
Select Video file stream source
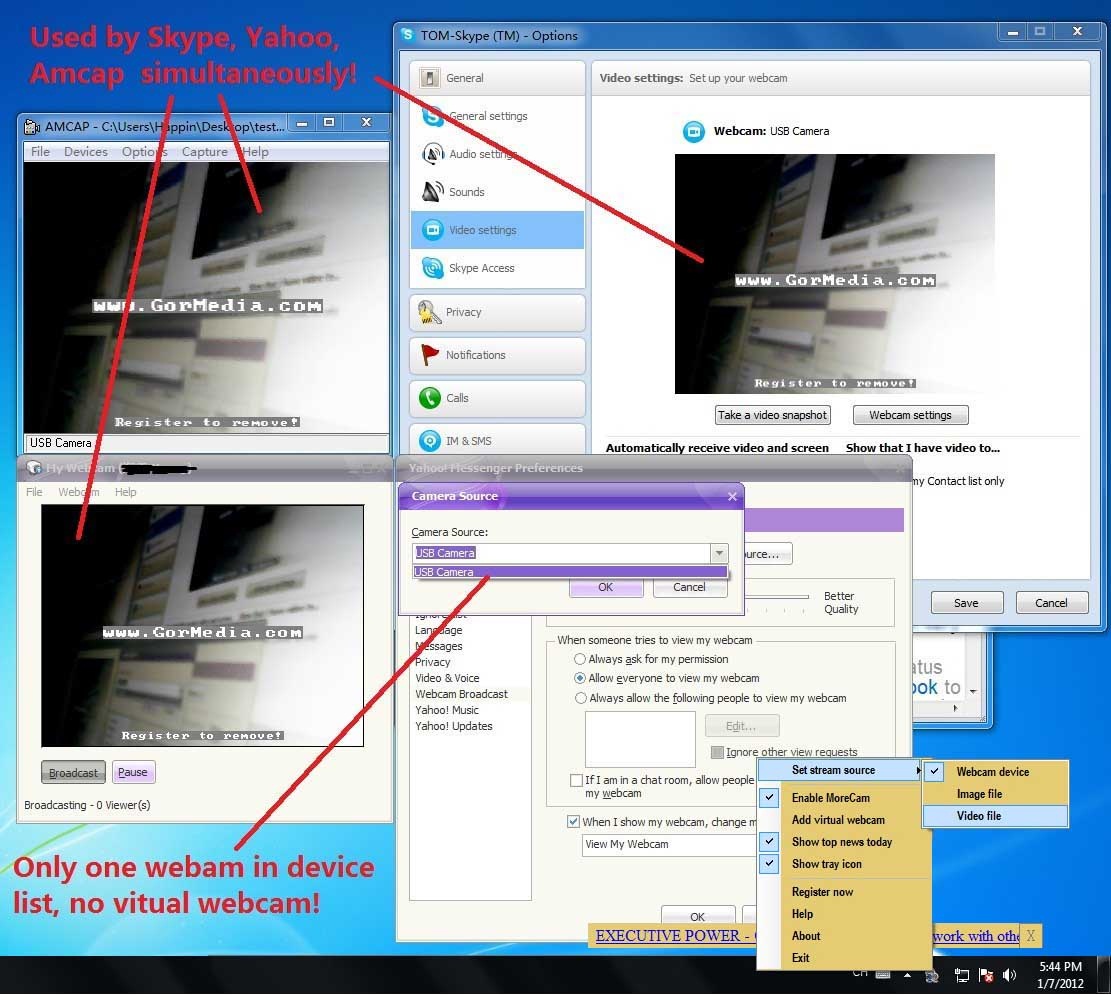tap(995, 816)
